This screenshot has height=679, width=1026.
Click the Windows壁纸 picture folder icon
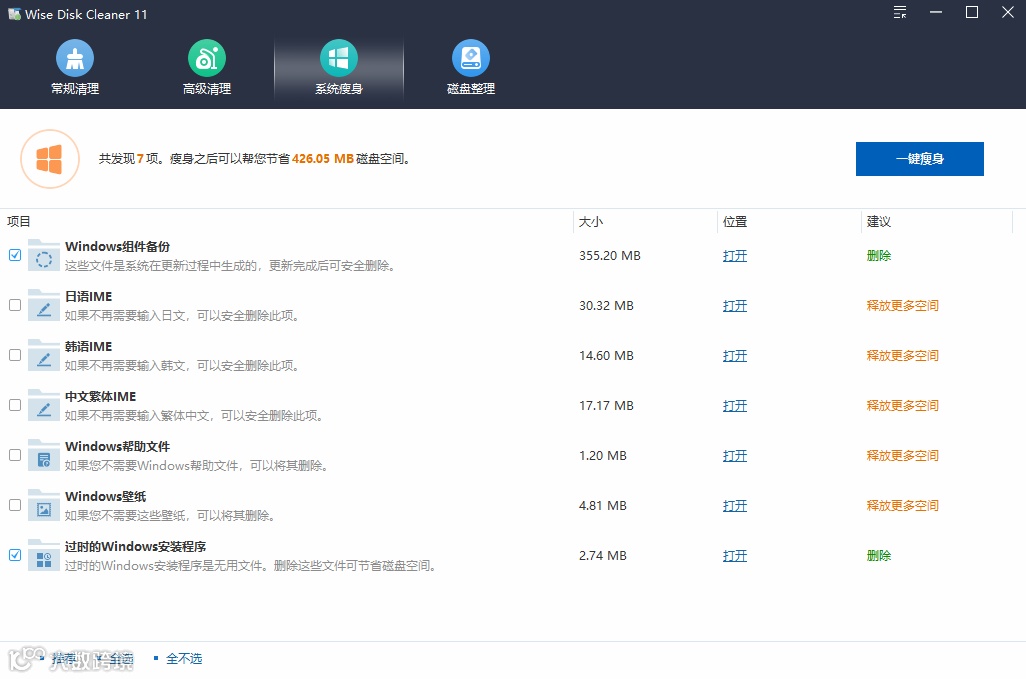coord(44,506)
